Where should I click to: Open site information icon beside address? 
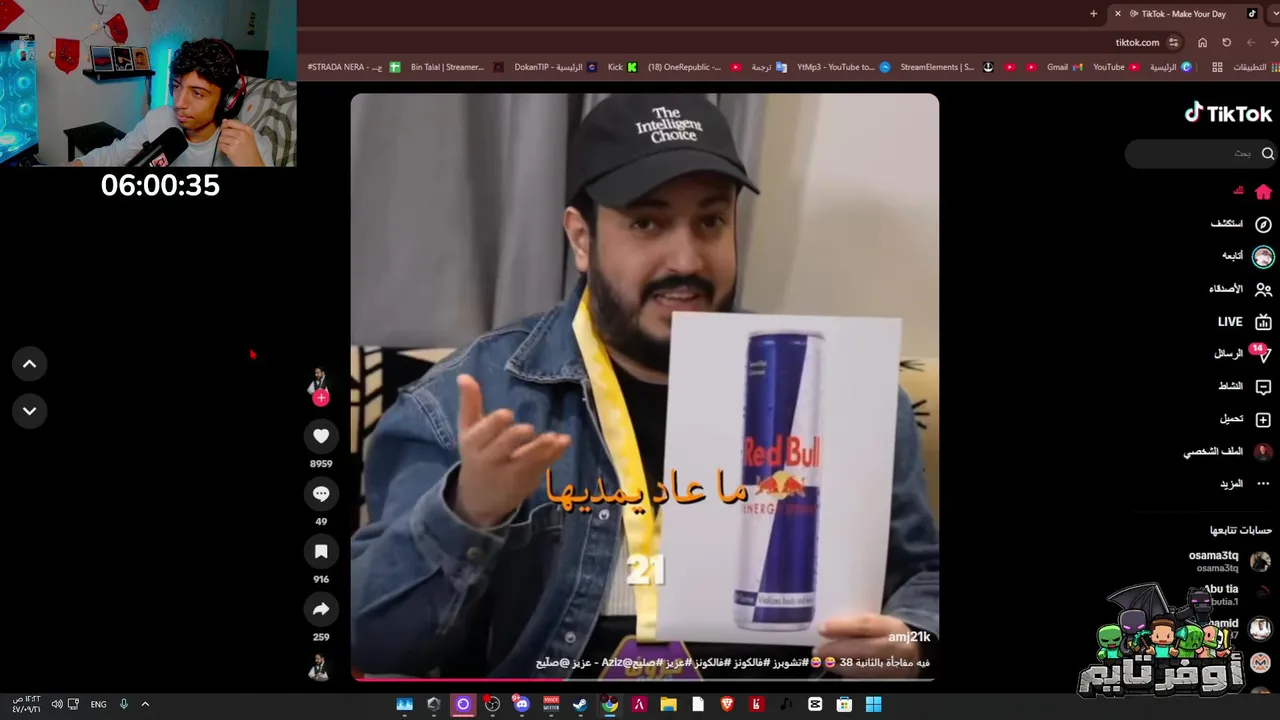[x=1174, y=42]
